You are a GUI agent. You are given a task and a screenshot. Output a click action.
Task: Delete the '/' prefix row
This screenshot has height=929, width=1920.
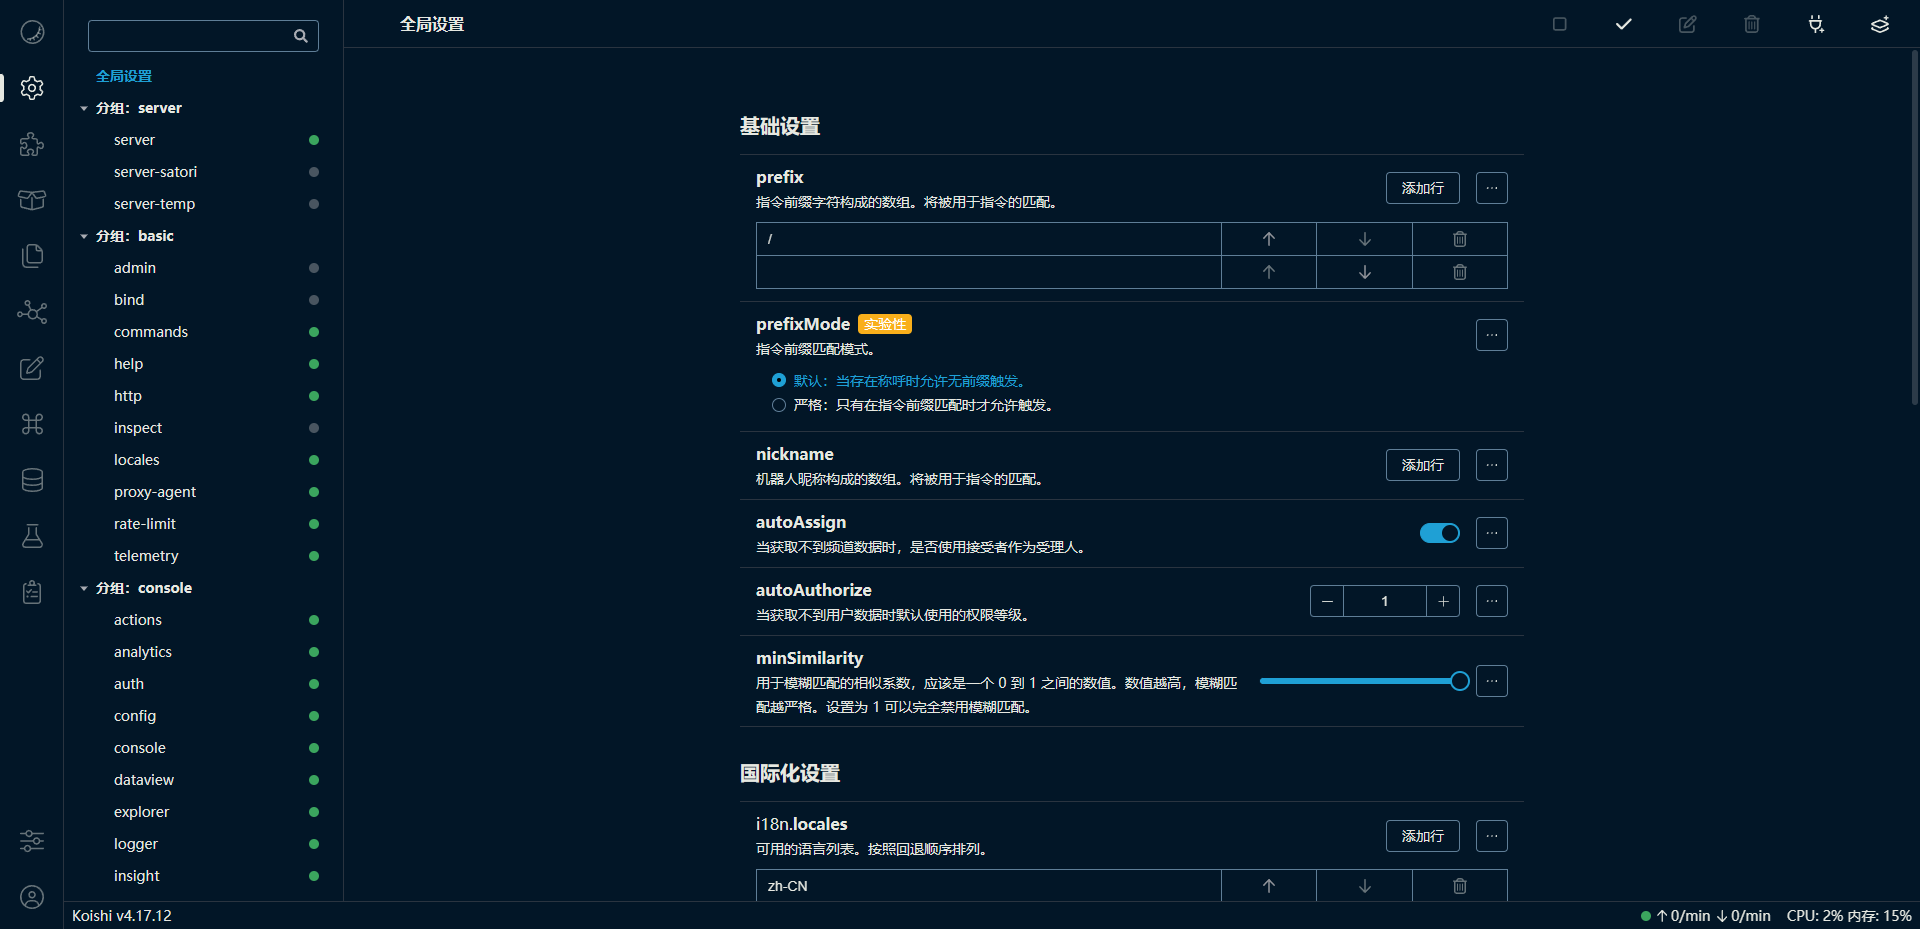point(1459,239)
